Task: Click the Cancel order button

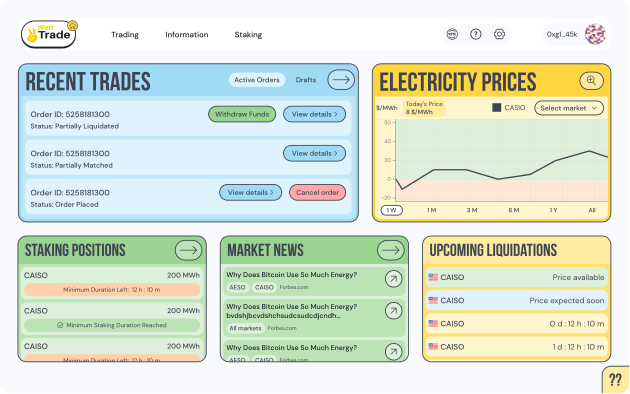Action: (317, 192)
